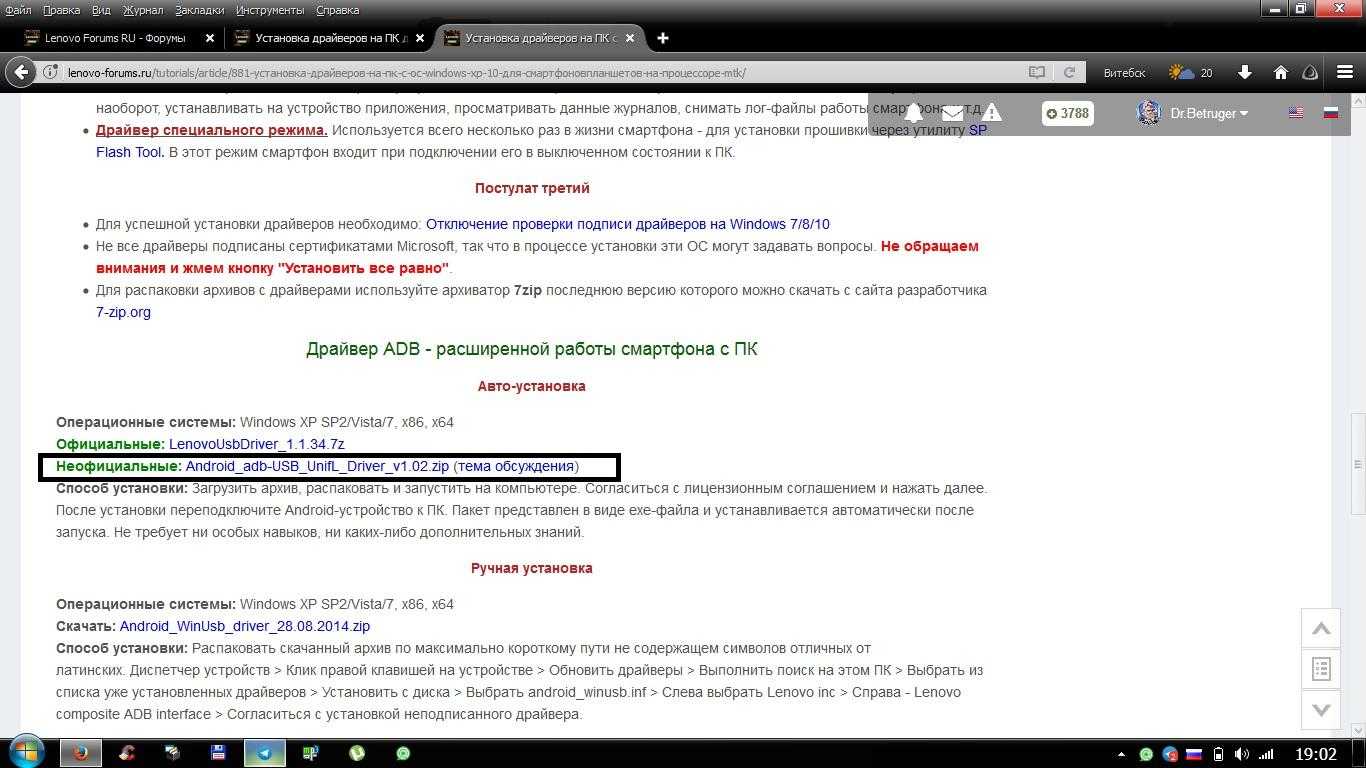Open the Журнал menu
This screenshot has height=768, width=1366.
(143, 10)
